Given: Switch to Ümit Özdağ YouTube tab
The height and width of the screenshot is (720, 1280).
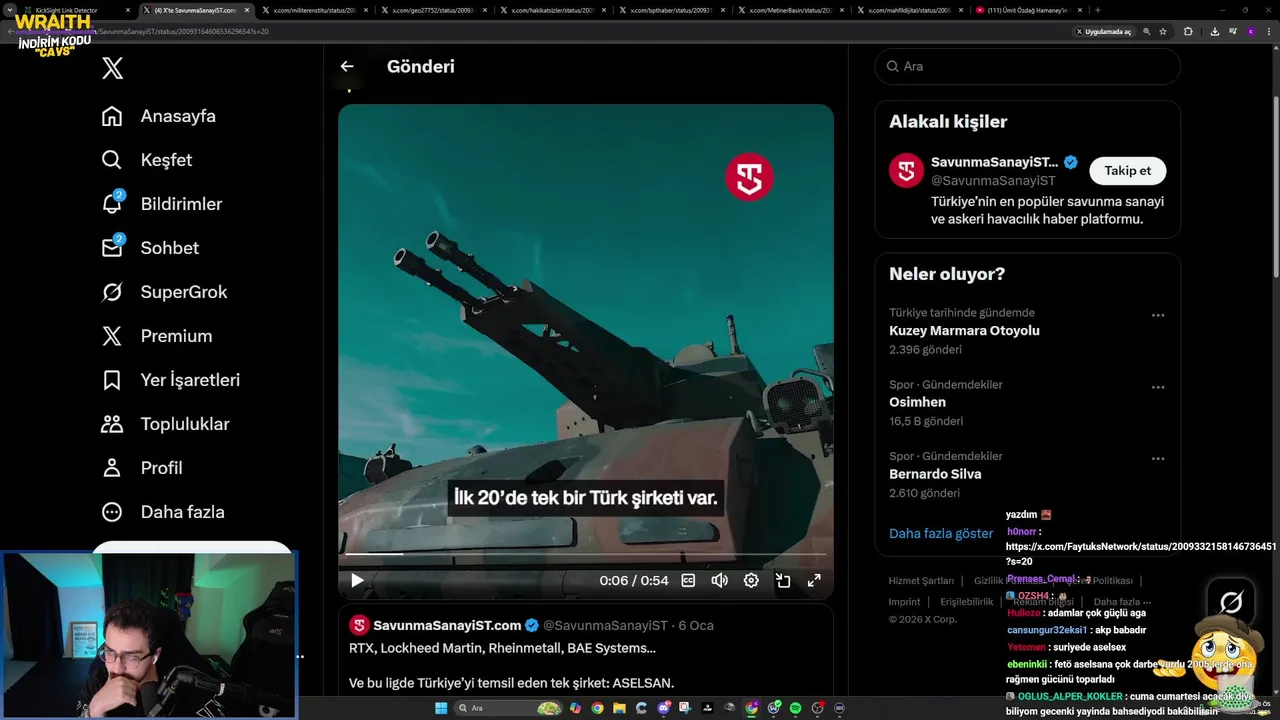Looking at the screenshot, I should point(1028,10).
